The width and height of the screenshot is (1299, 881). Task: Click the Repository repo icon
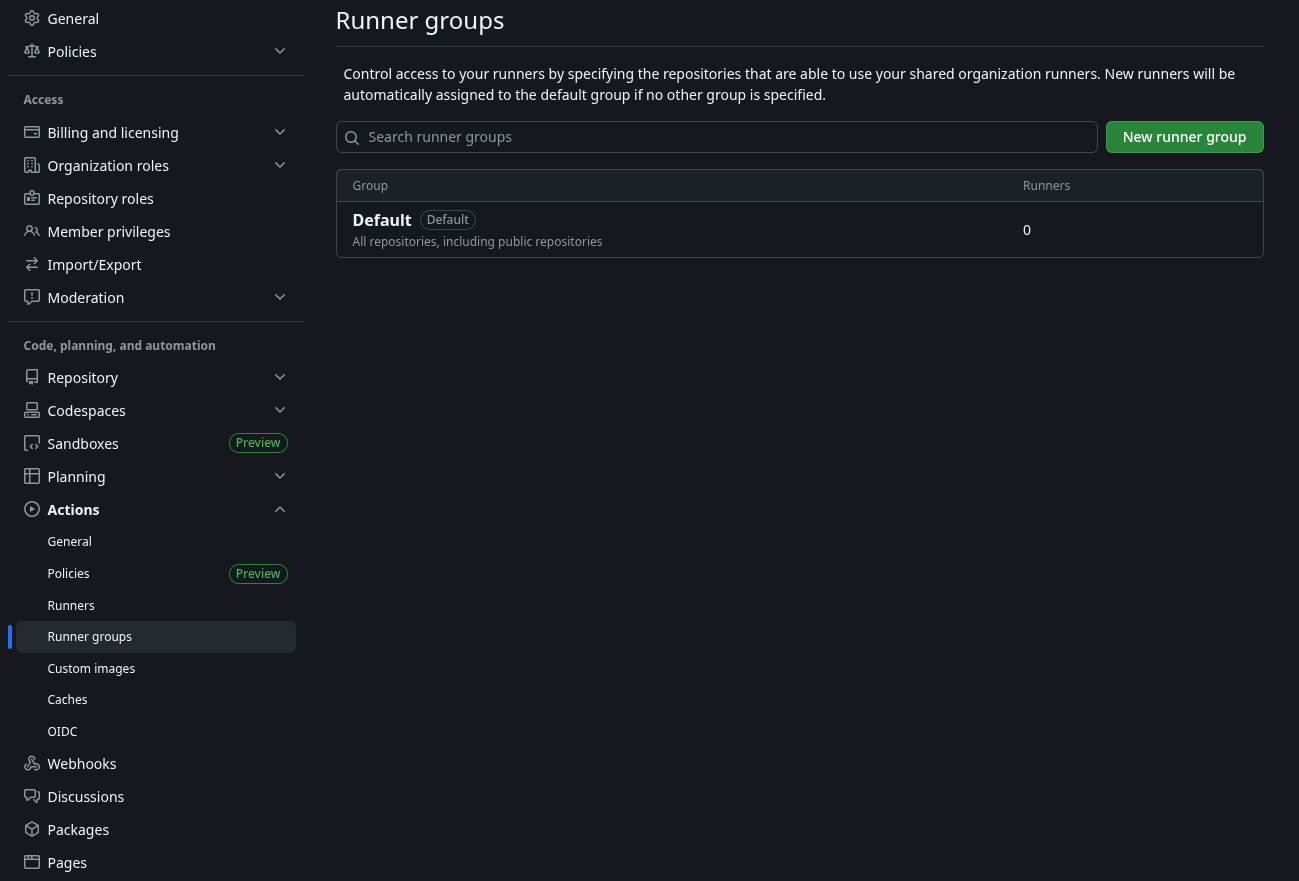pos(32,377)
